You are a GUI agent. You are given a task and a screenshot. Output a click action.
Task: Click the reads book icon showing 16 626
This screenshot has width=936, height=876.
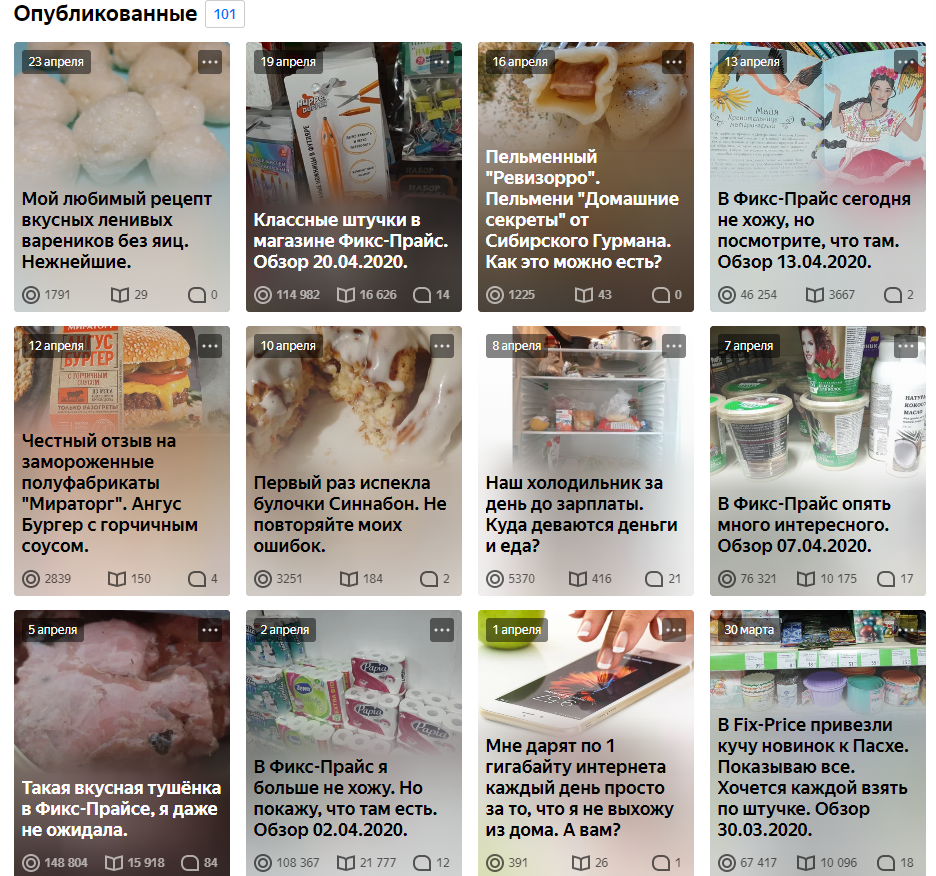click(x=346, y=295)
